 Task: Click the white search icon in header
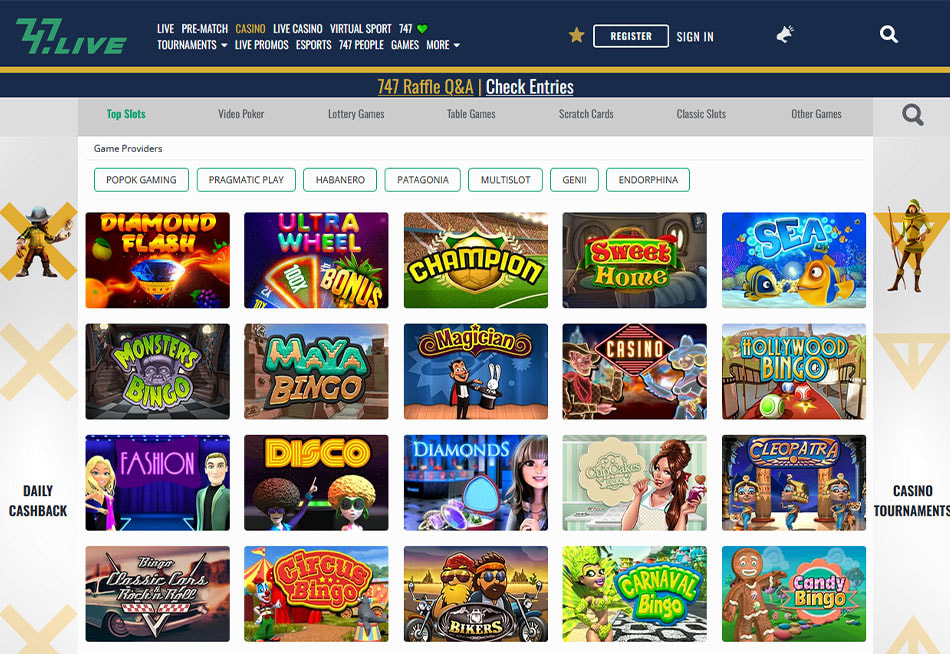pyautogui.click(x=889, y=35)
